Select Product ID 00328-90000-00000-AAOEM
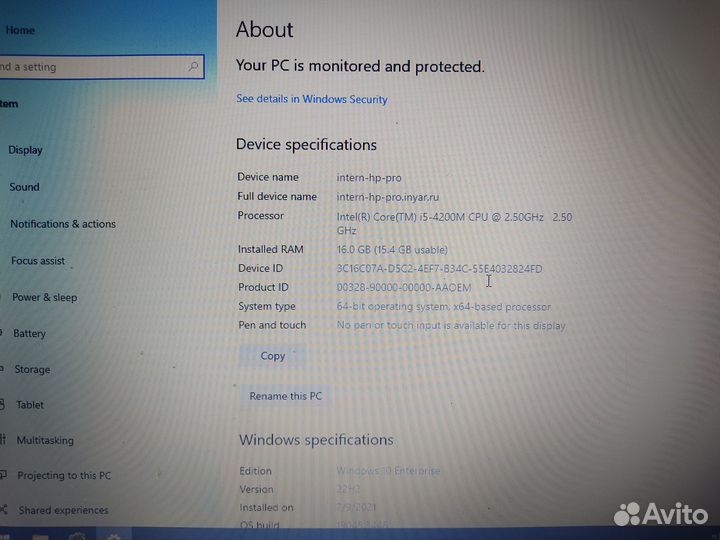 pos(404,288)
